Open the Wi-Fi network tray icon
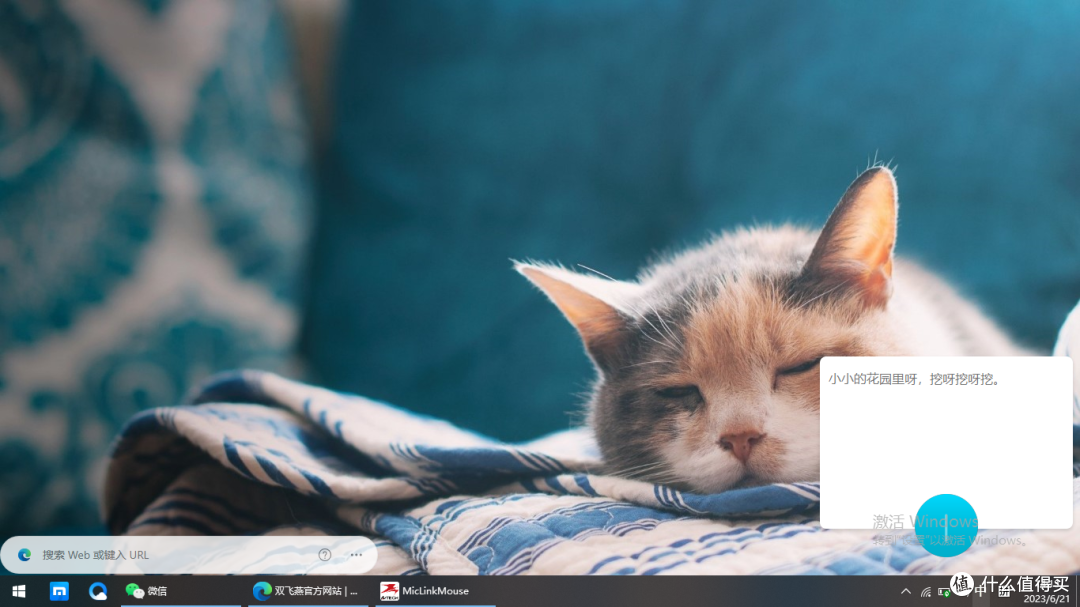The width and height of the screenshot is (1080, 607). [x=926, y=592]
